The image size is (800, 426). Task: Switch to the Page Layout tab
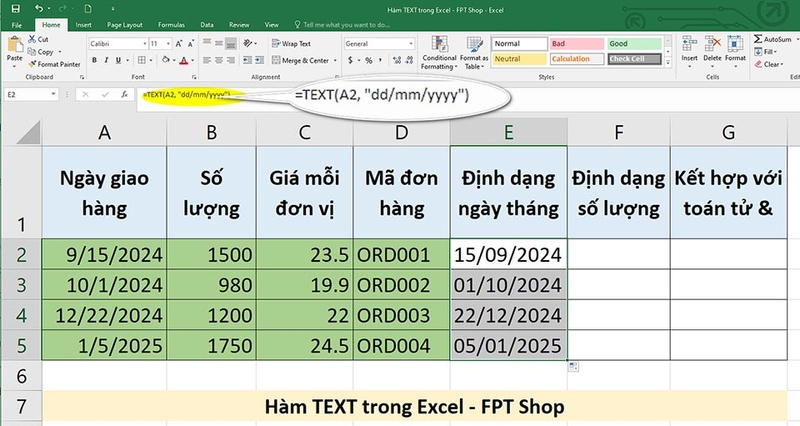pyautogui.click(x=125, y=24)
